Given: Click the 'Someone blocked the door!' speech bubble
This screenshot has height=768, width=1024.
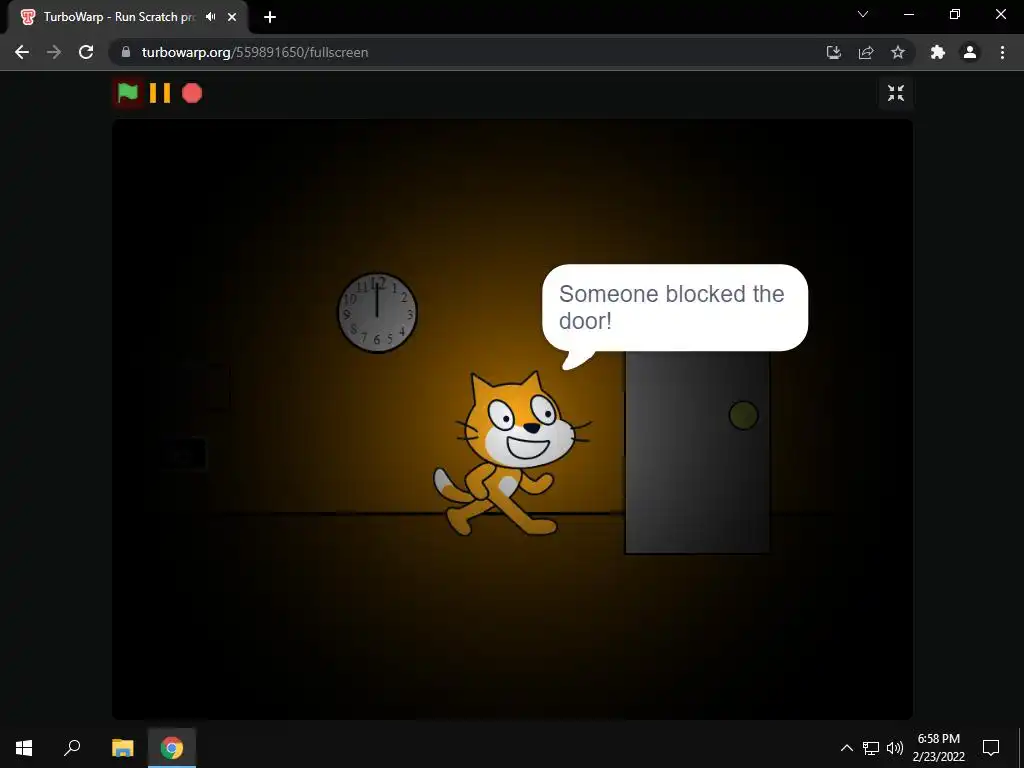Looking at the screenshot, I should (x=675, y=308).
